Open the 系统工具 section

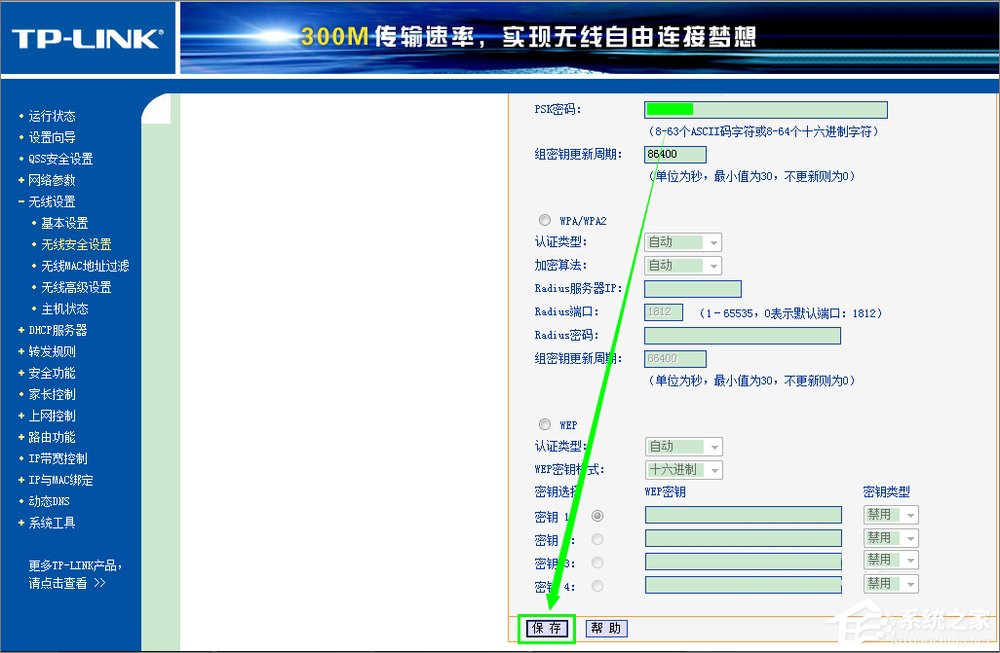coord(50,522)
